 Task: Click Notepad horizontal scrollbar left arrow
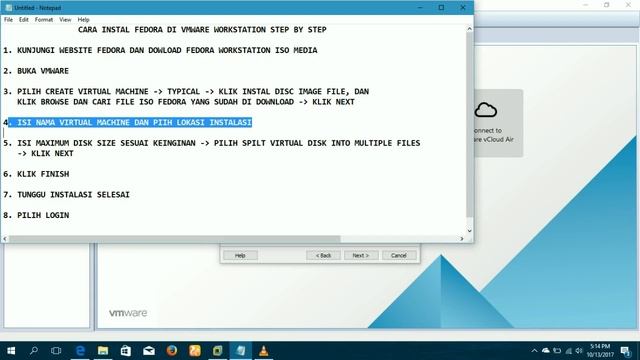coord(5,239)
